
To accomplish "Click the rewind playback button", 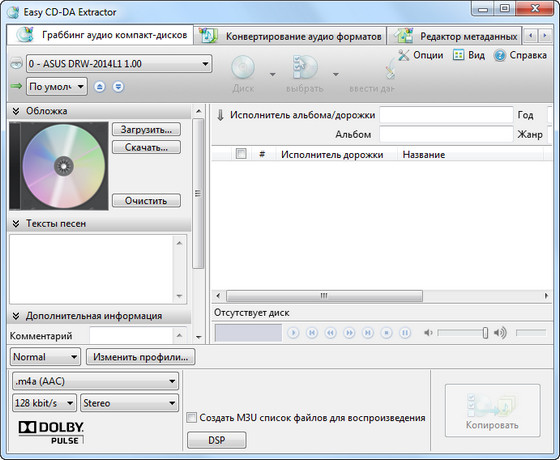I will [x=330, y=333].
